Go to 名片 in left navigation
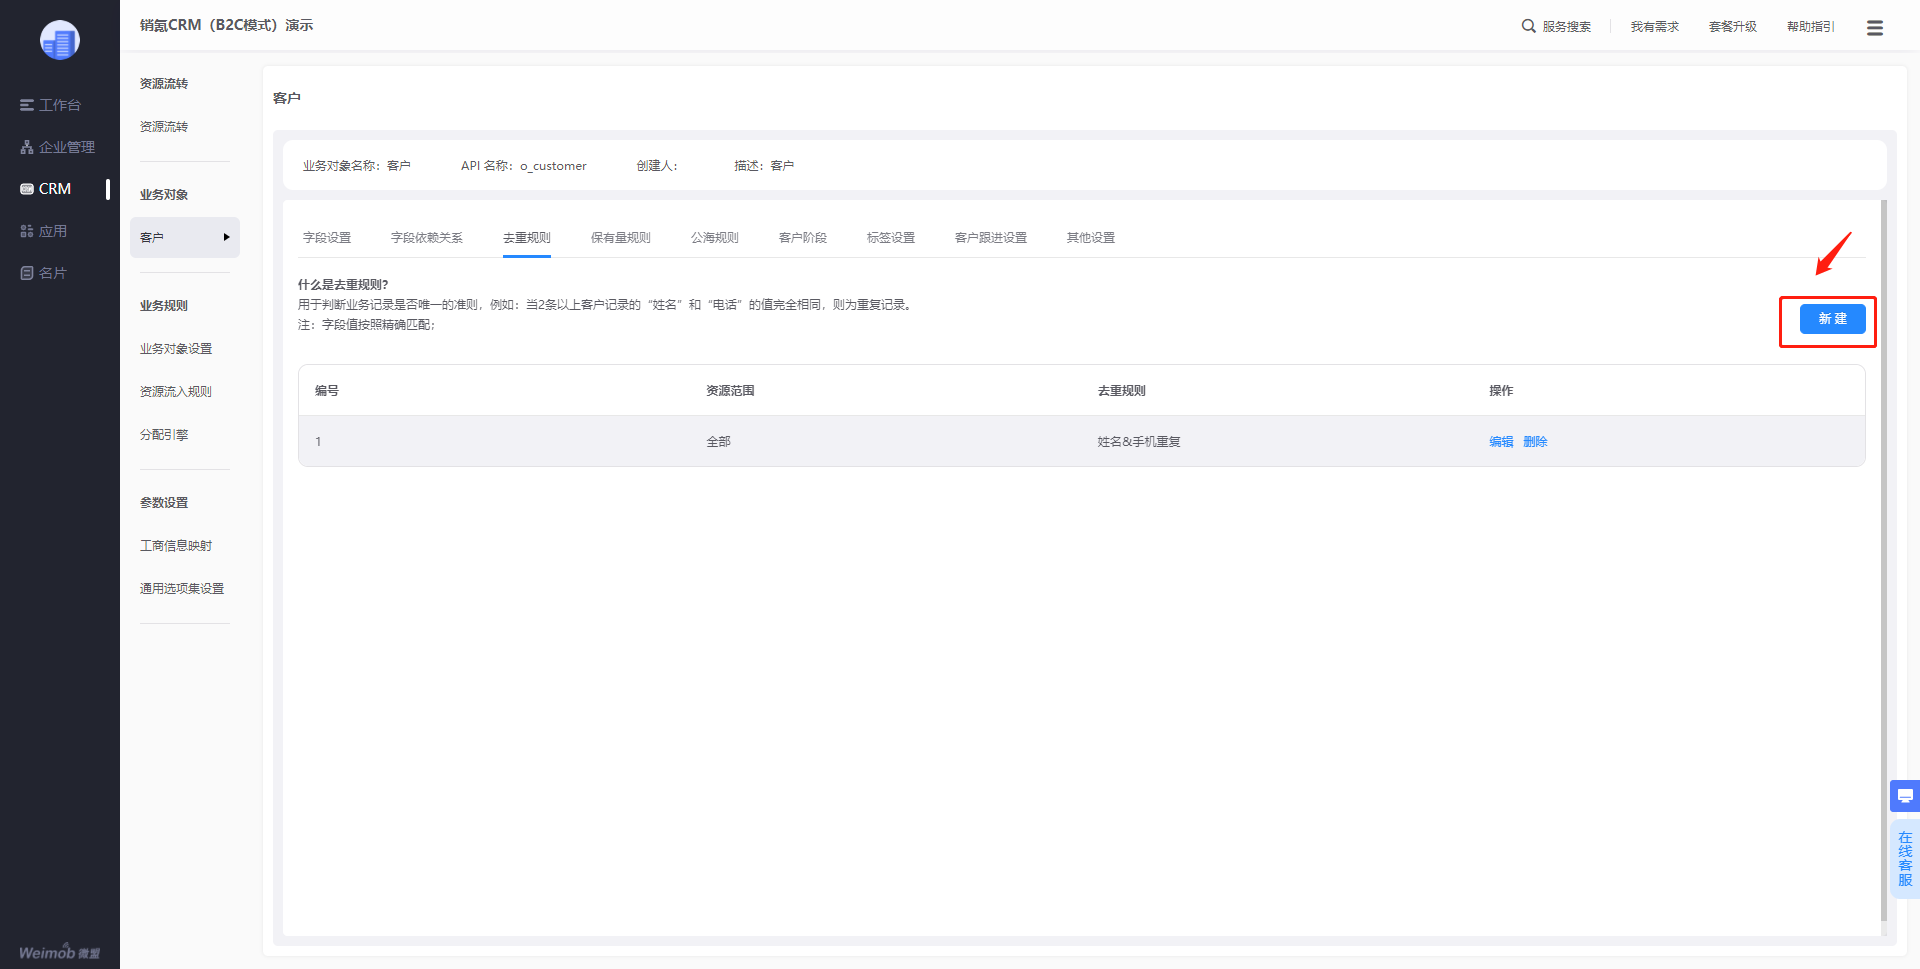1920x969 pixels. pyautogui.click(x=53, y=273)
